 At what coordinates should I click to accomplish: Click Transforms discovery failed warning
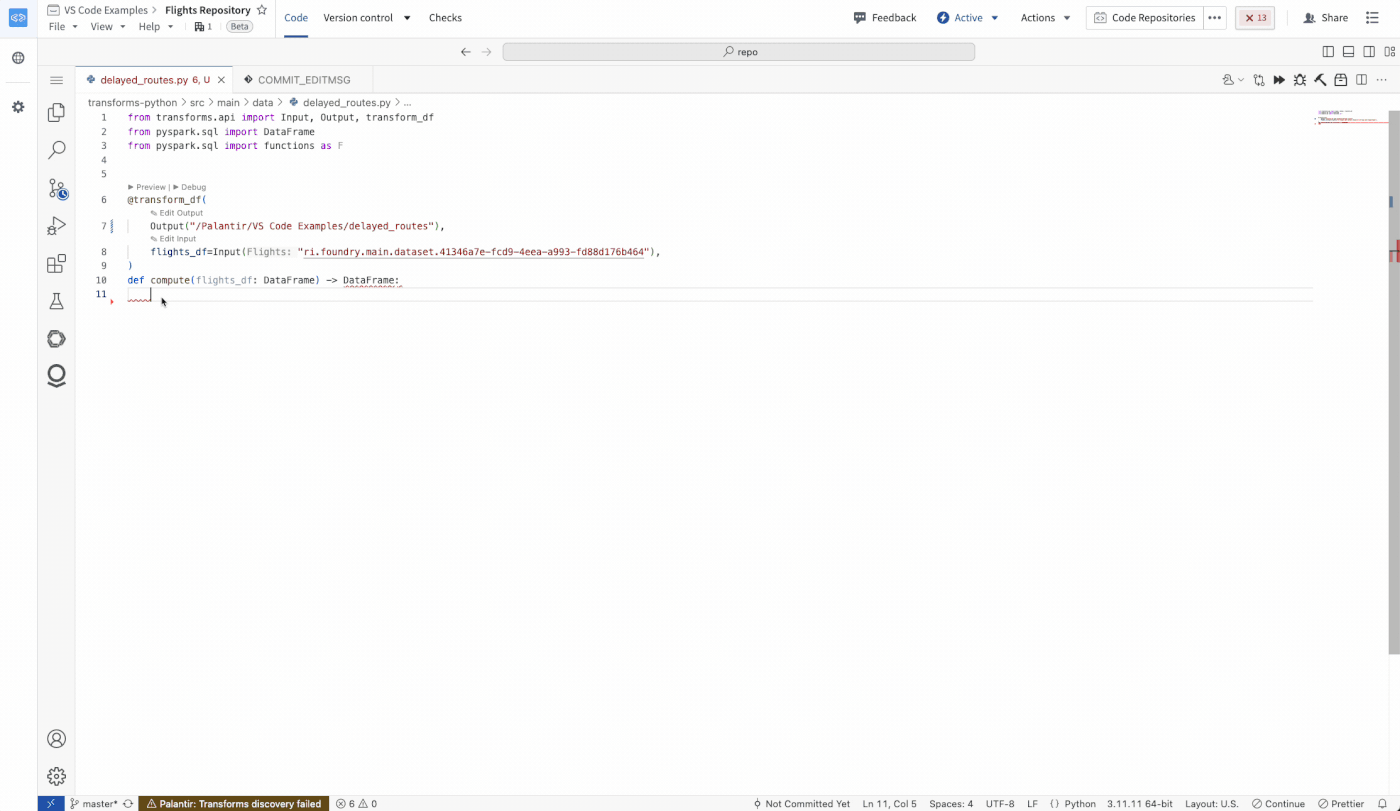coord(234,803)
